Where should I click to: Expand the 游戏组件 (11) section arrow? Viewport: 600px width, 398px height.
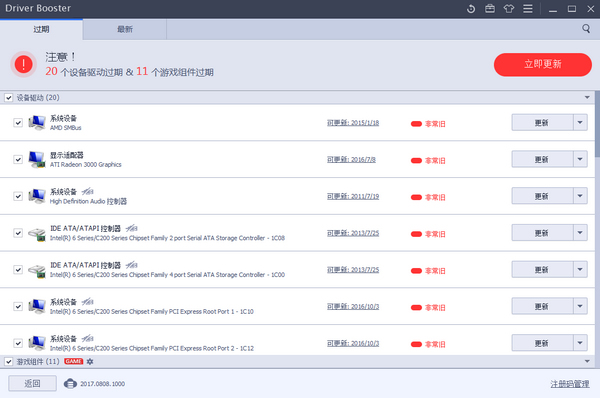pyautogui.click(x=587, y=361)
